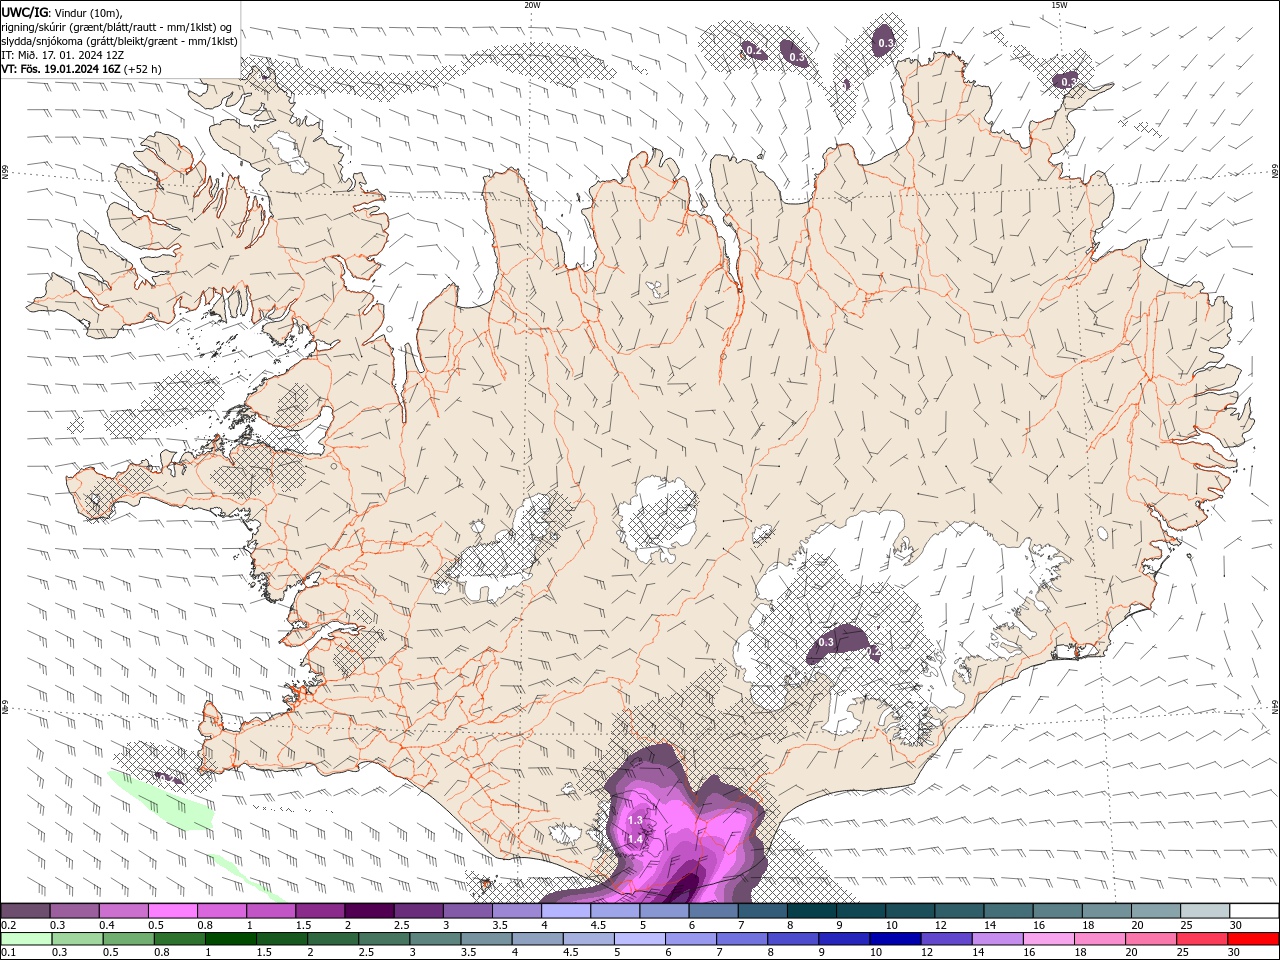Select the white upper legend swatch labeled 30

(x=1253, y=911)
